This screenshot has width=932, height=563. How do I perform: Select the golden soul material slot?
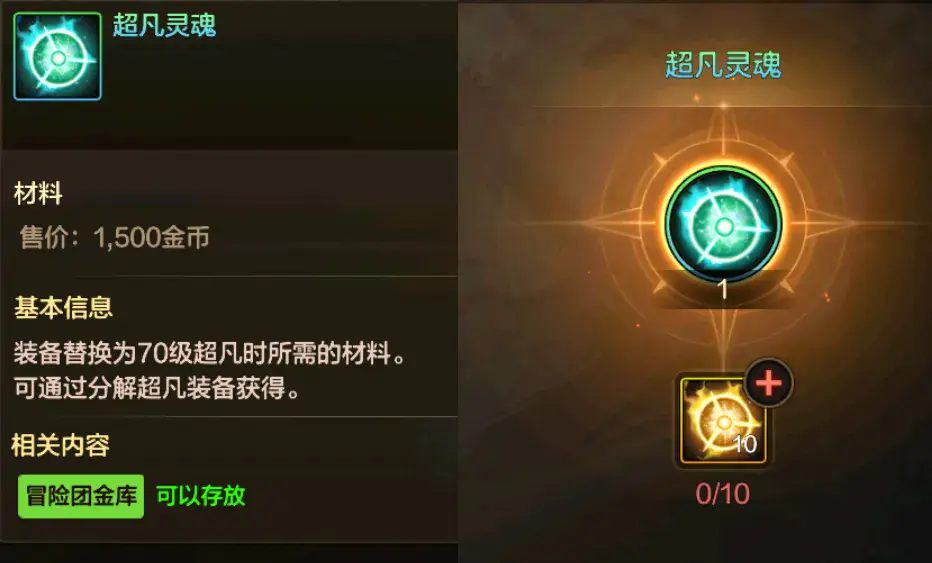[x=723, y=420]
